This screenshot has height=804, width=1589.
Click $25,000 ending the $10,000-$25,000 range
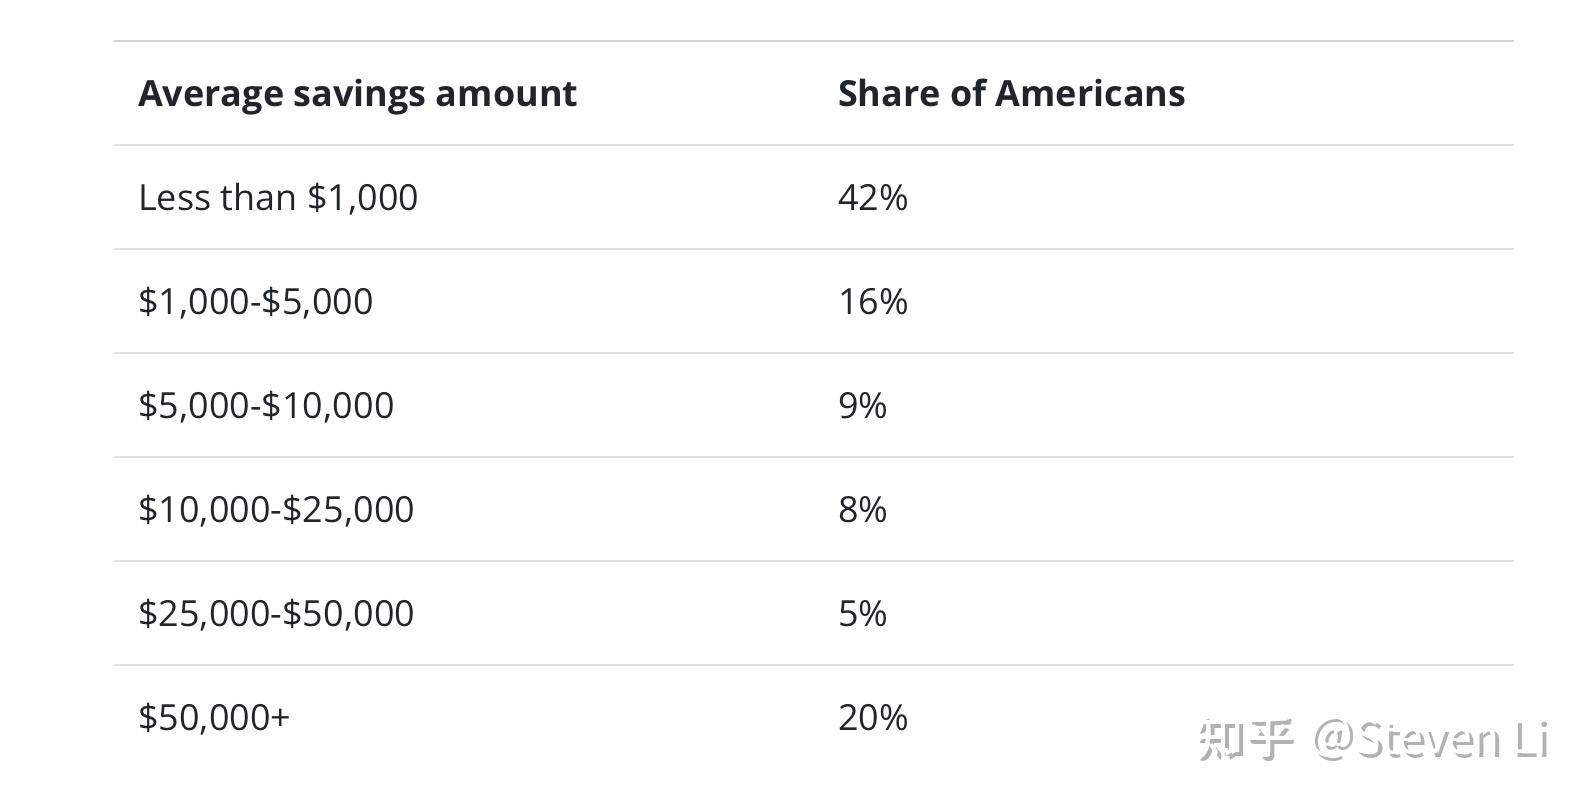pos(348,510)
